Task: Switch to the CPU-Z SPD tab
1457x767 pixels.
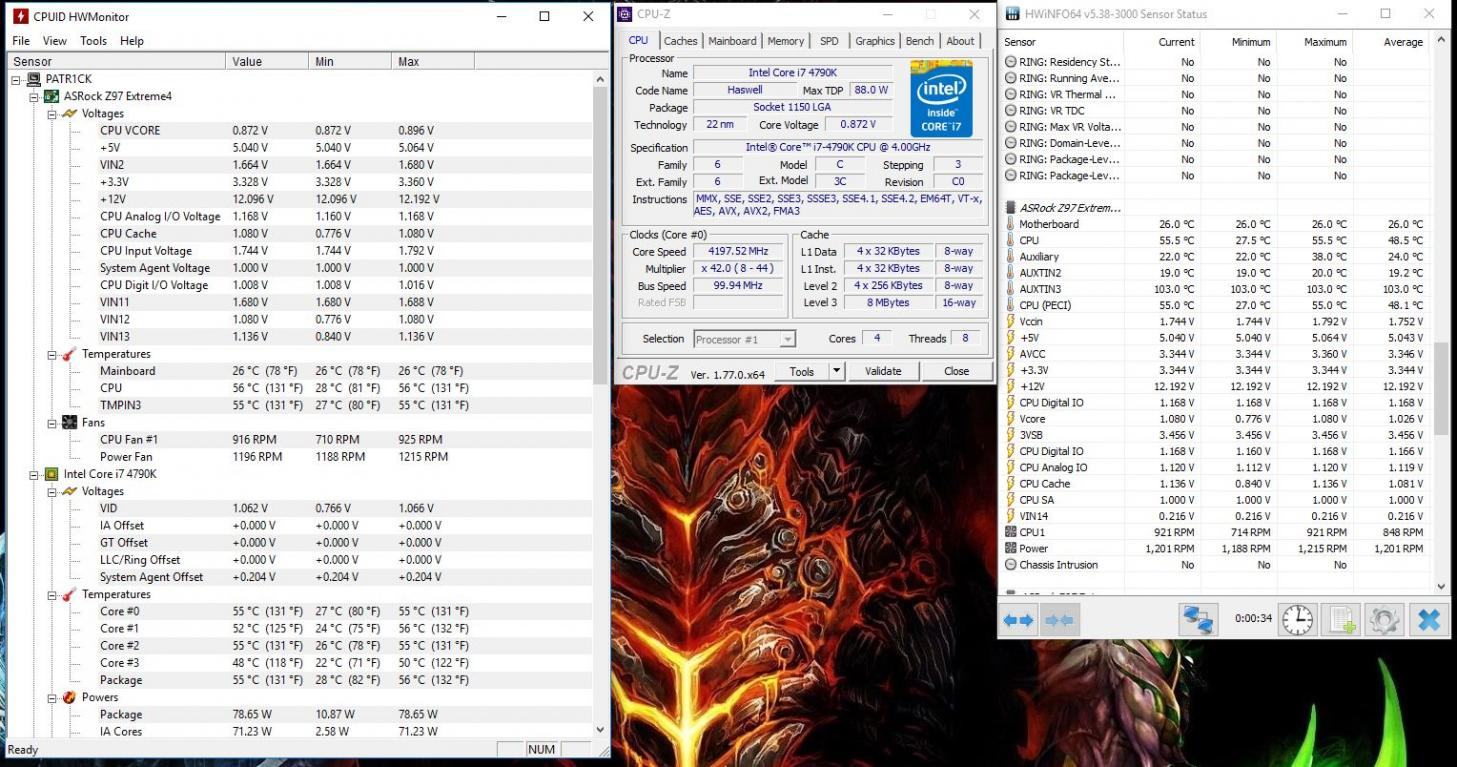Action: (829, 41)
